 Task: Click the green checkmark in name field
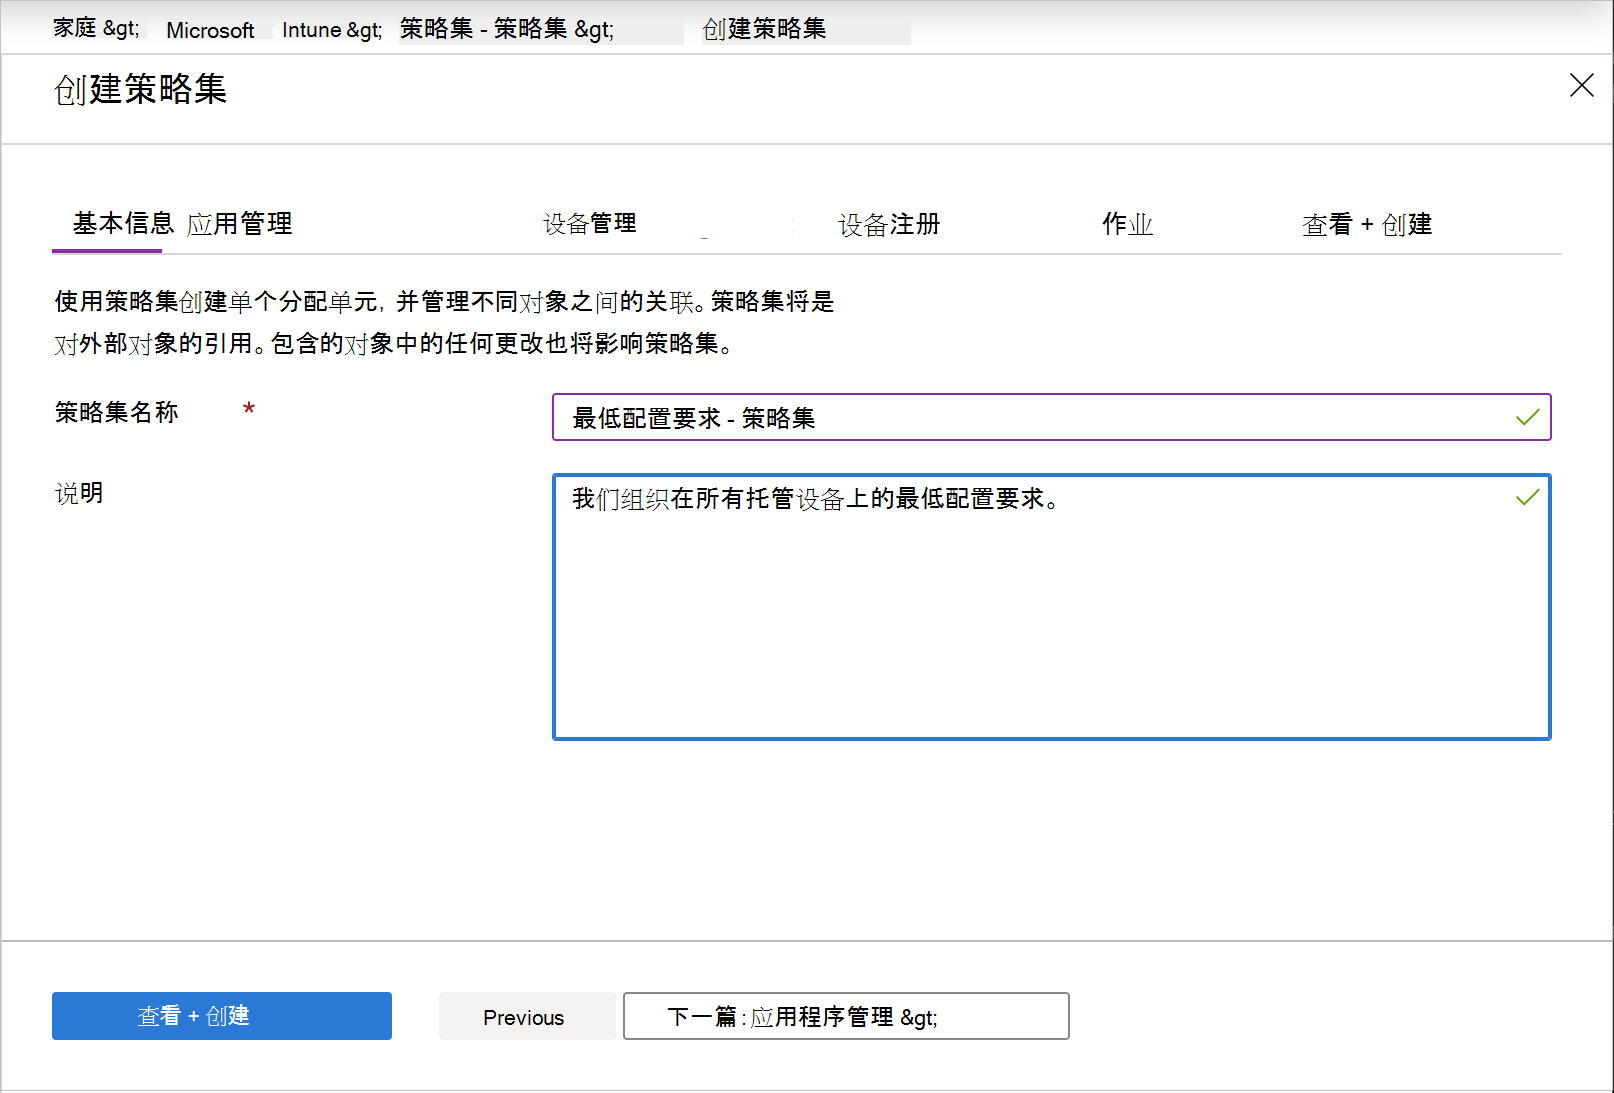click(1527, 417)
